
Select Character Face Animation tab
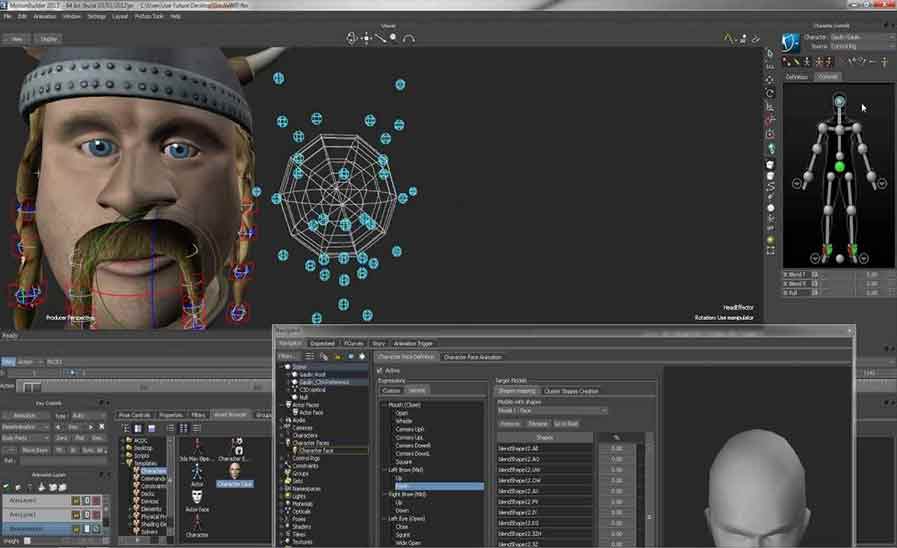[473, 357]
